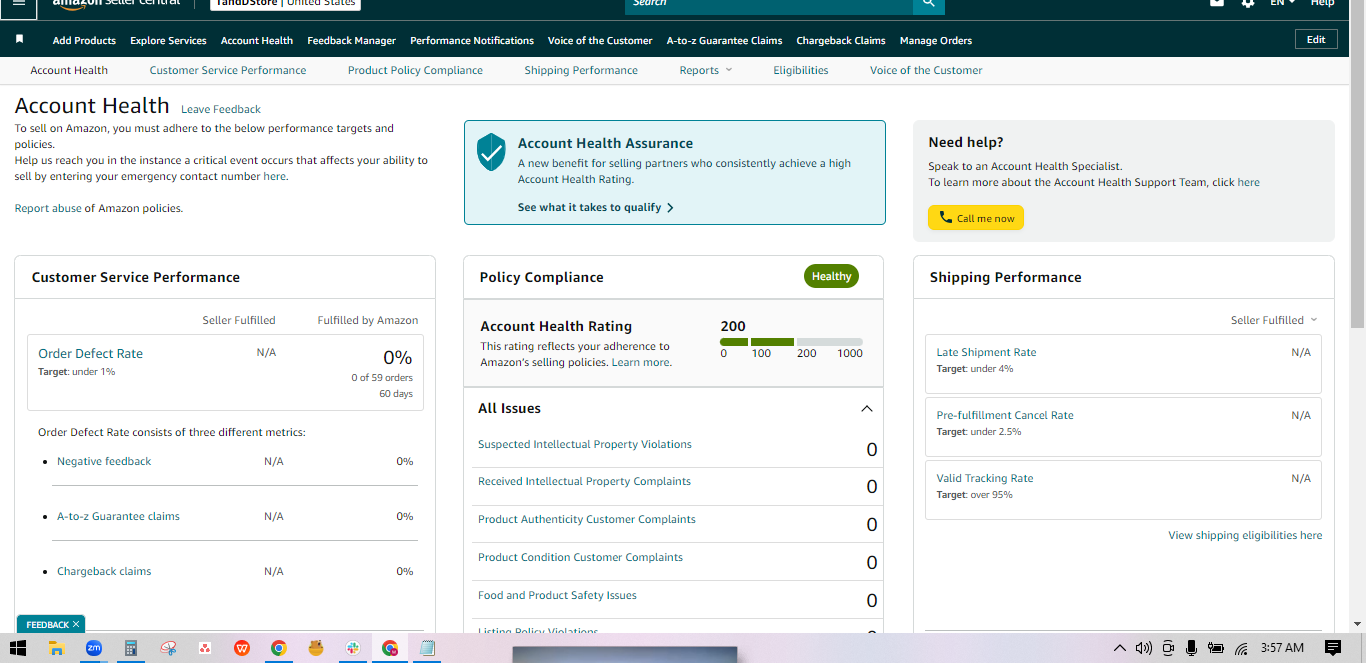Image resolution: width=1366 pixels, height=663 pixels.
Task: Click the Edit favorites button
Action: pos(1316,39)
